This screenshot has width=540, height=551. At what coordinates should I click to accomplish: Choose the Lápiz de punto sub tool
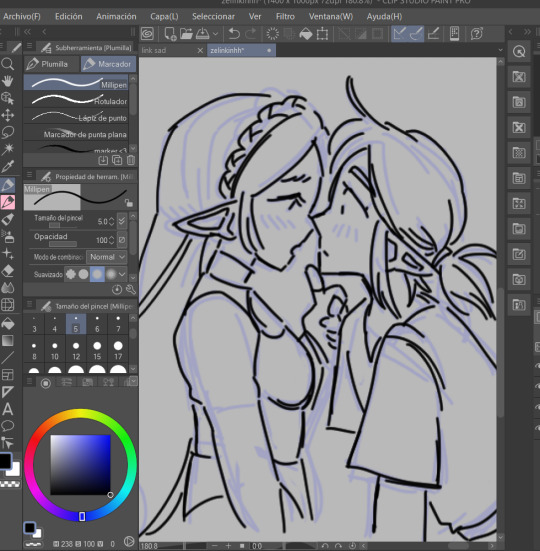[x=76, y=117]
